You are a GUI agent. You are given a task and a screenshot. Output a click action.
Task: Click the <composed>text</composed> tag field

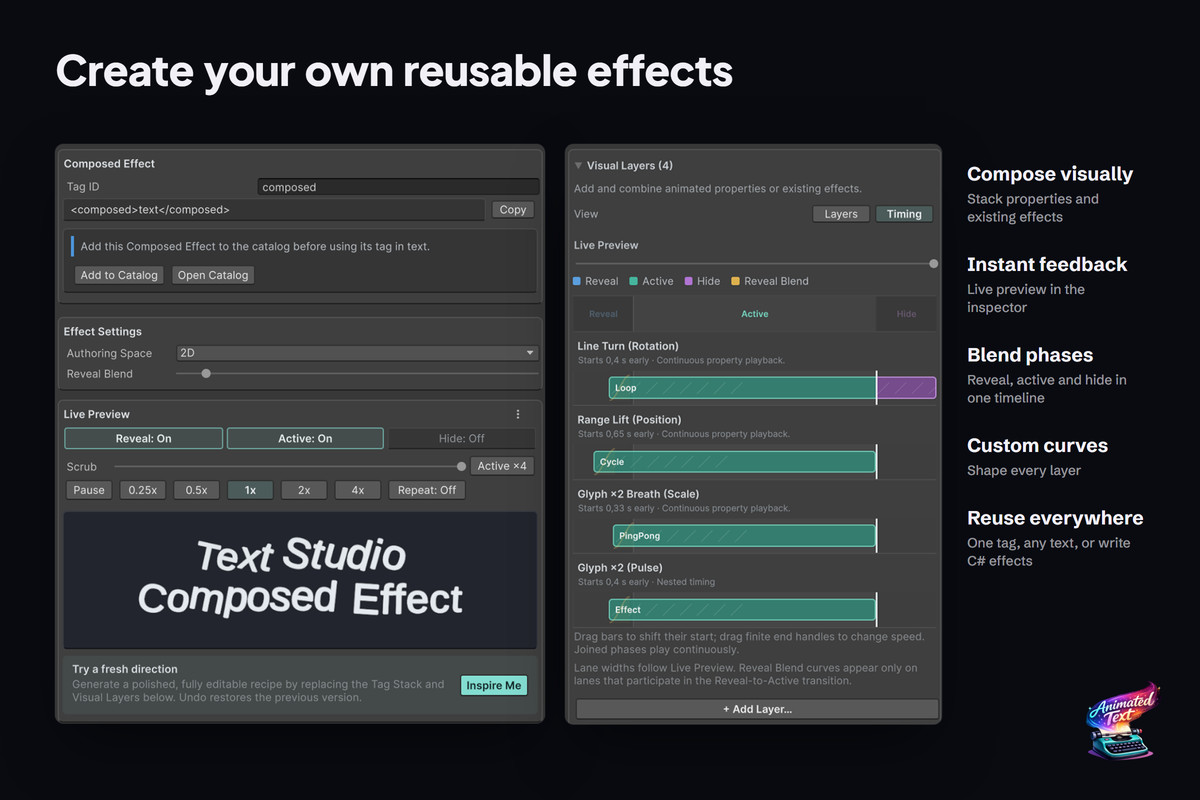coord(275,210)
